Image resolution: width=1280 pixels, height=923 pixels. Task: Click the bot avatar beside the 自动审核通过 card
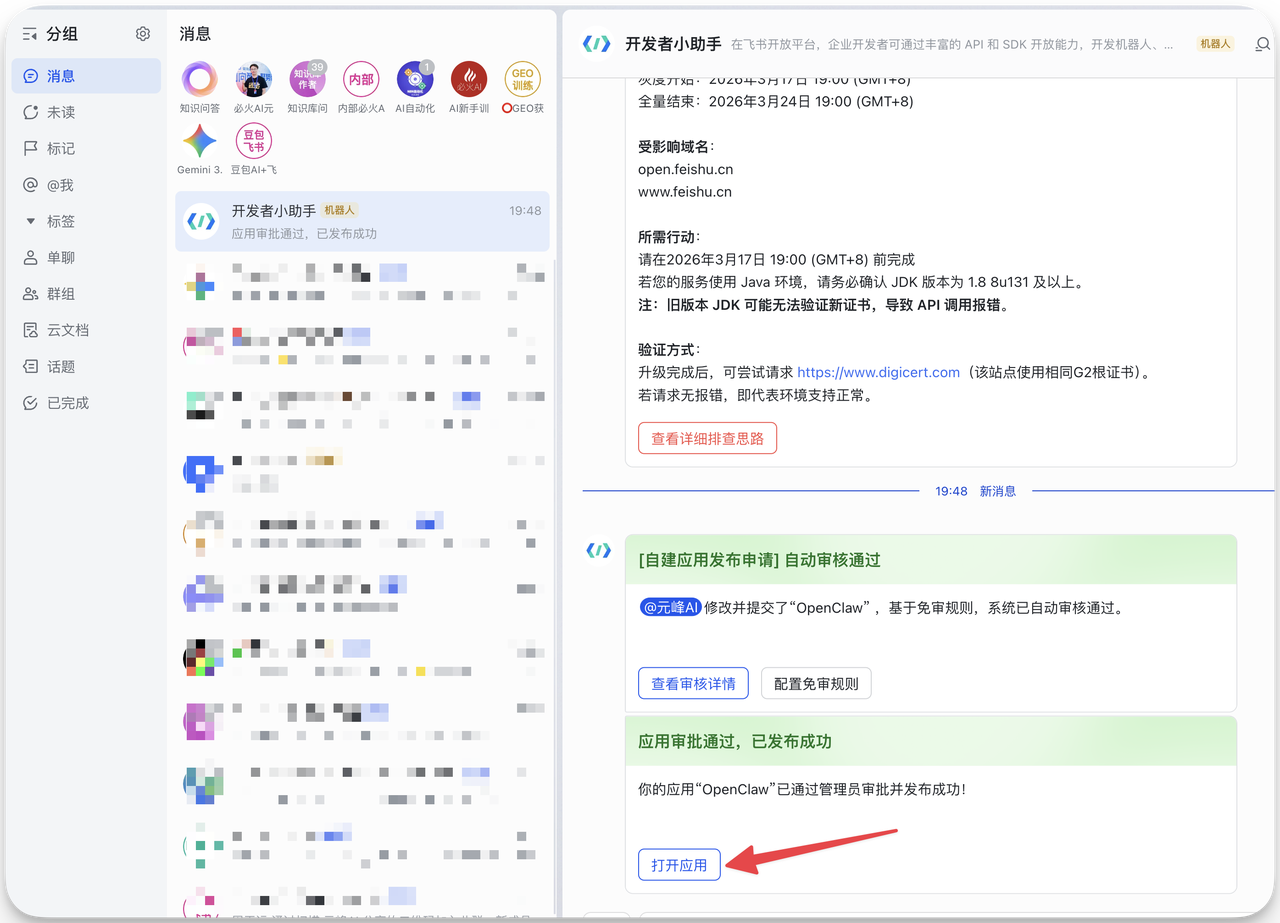(598, 550)
